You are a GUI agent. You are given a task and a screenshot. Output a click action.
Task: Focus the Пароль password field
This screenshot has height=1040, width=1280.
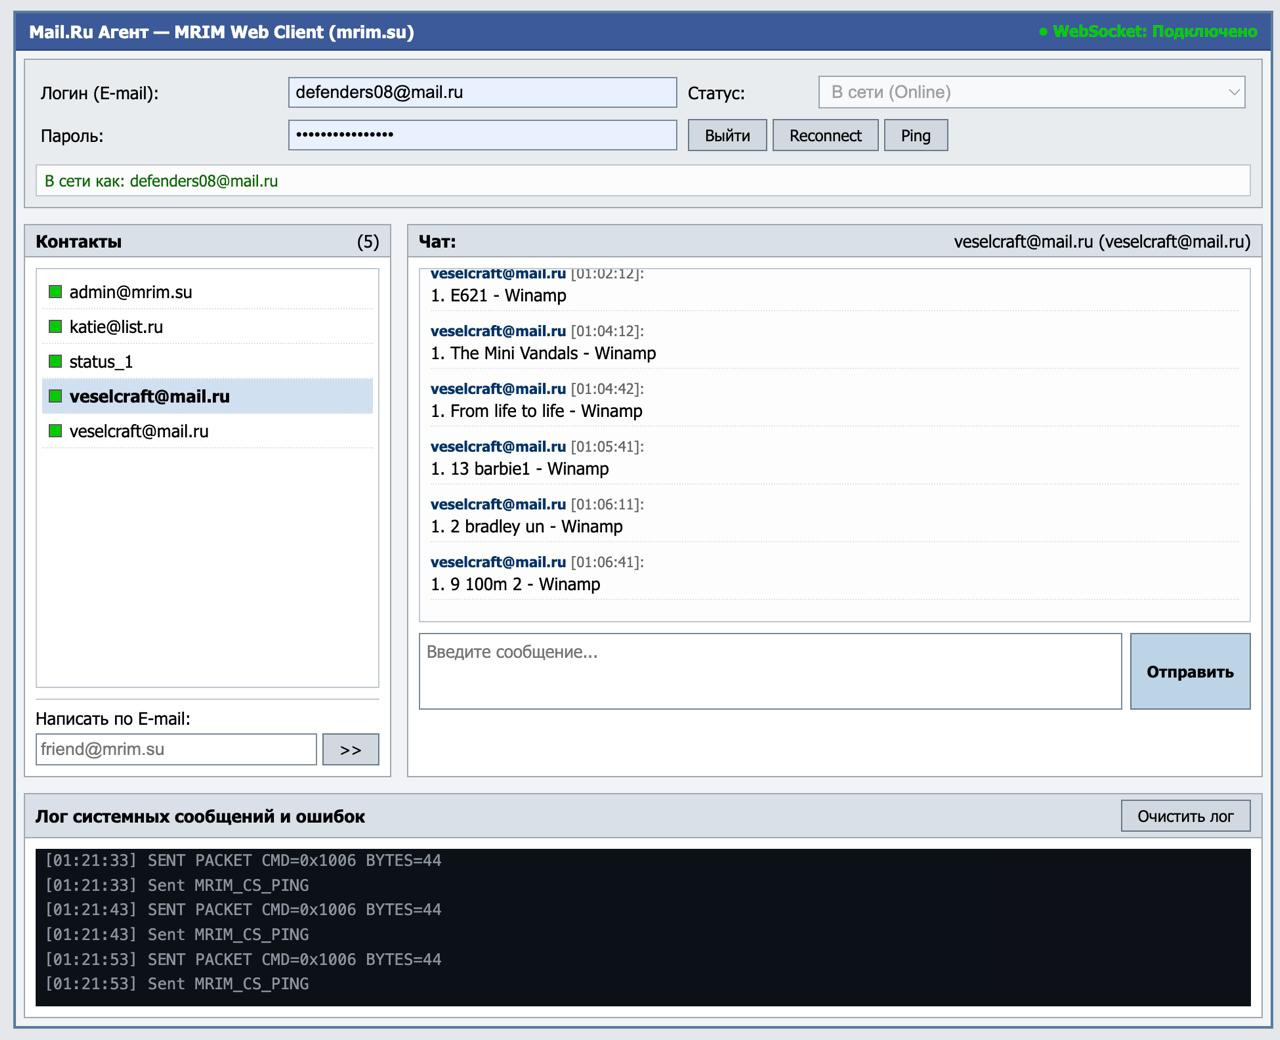pyautogui.click(x=482, y=135)
